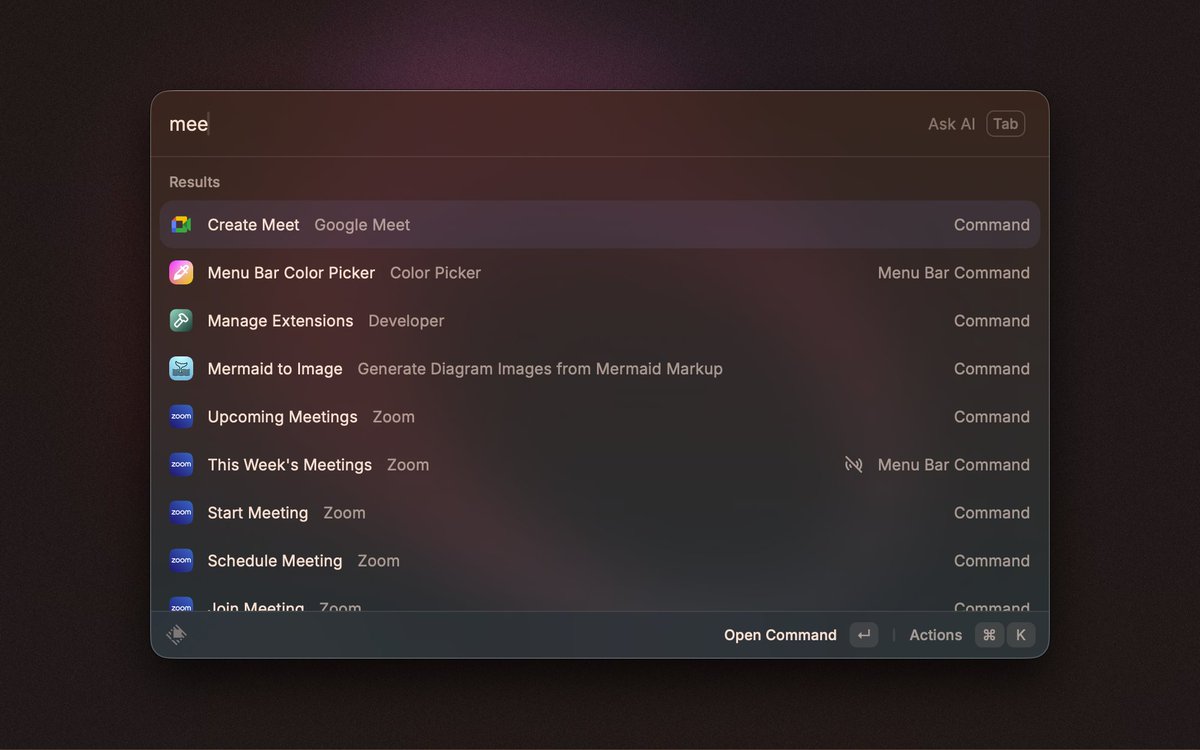Click 'Generate Diagram Images from Mermaid Markup' text

[540, 369]
